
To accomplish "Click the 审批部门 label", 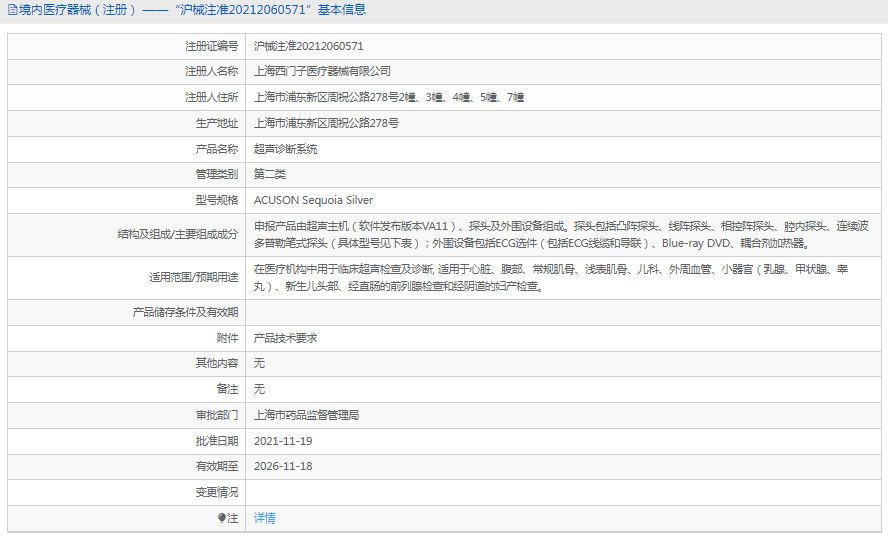I will click(x=217, y=415).
